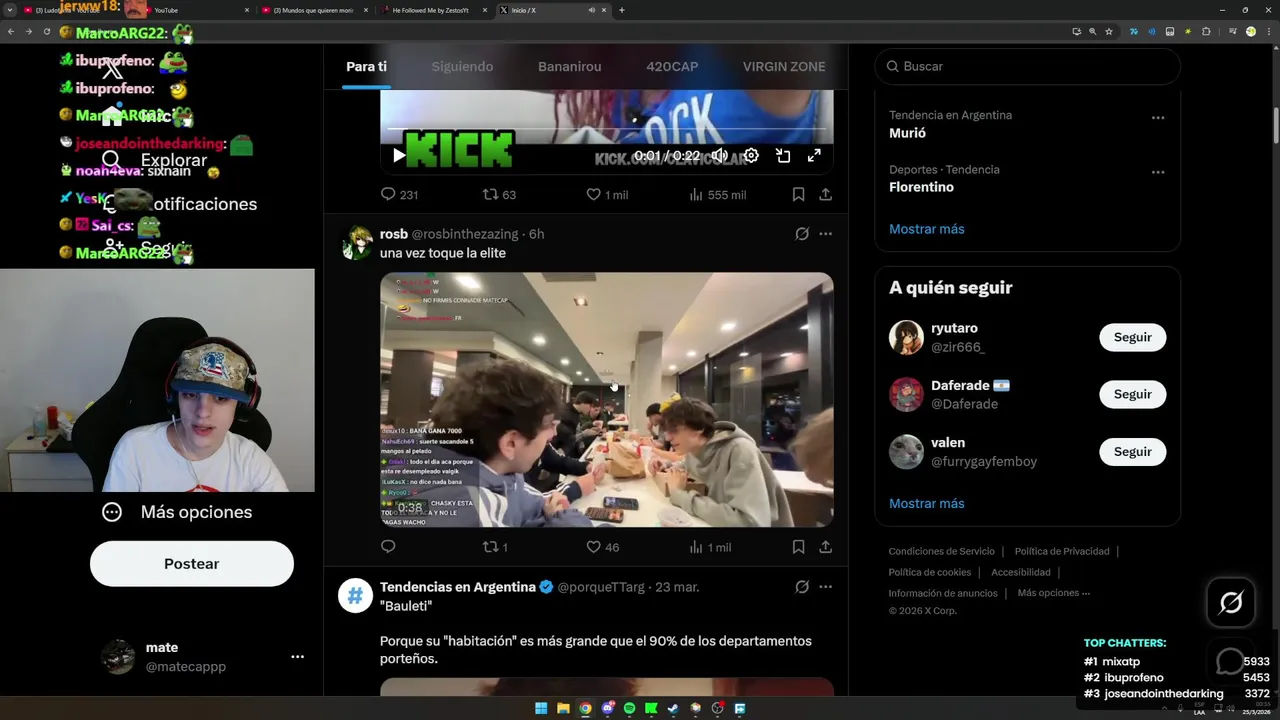Open Spotify from taskbar
Viewport: 1280px width, 720px height.
click(x=629, y=709)
